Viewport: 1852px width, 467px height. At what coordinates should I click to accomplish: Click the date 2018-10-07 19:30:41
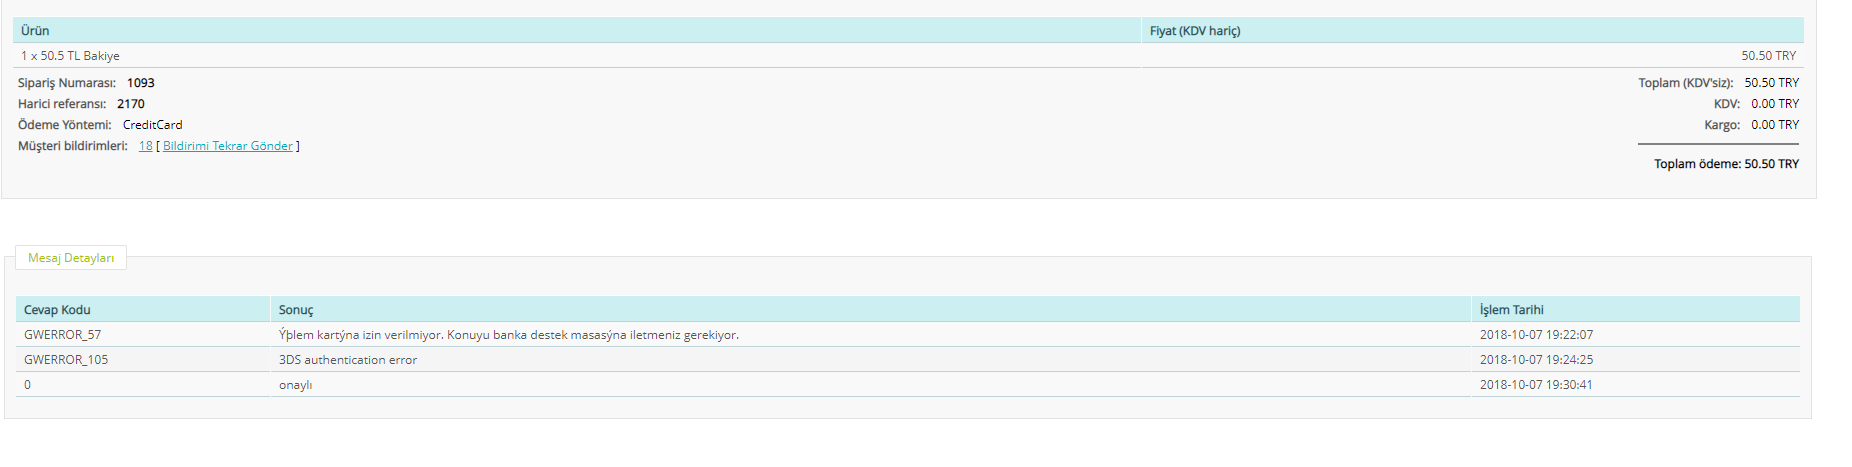[x=1536, y=385]
